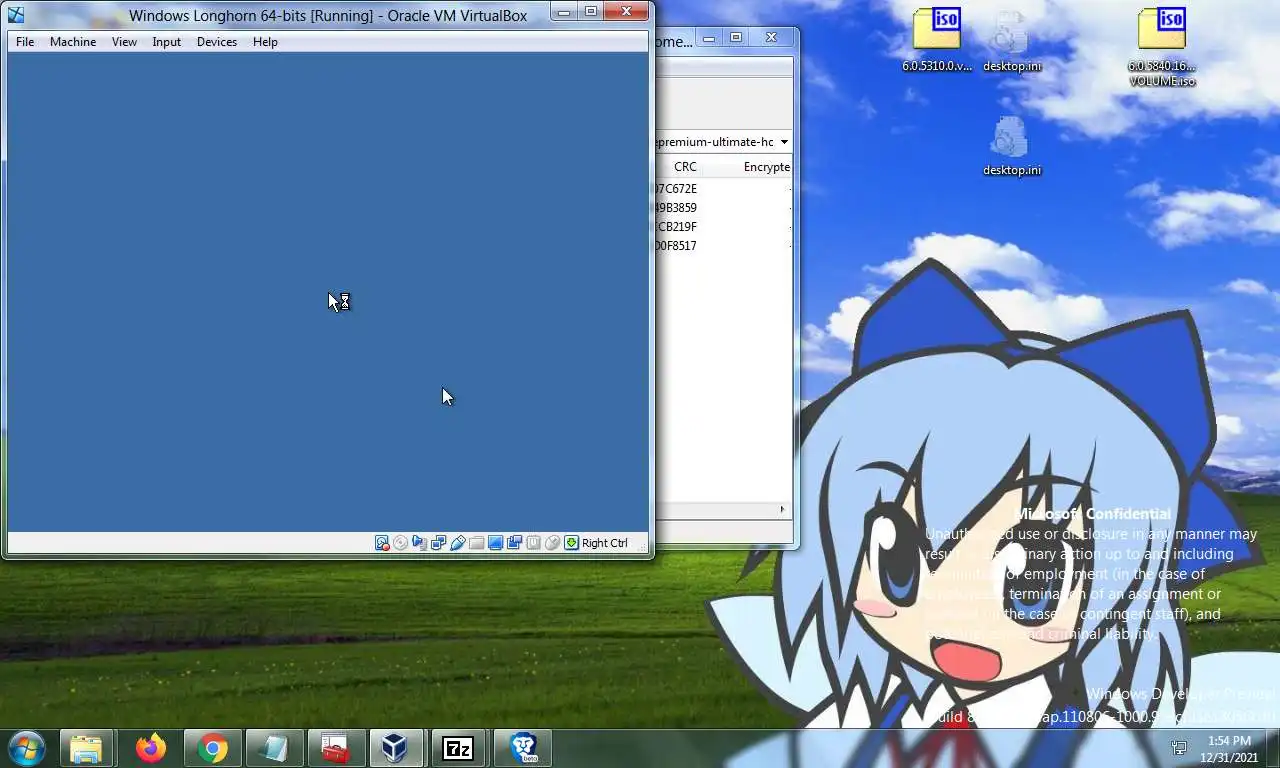This screenshot has width=1280, height=768.
Task: Select the row with CRC ending 0F8517
Action: click(x=724, y=246)
